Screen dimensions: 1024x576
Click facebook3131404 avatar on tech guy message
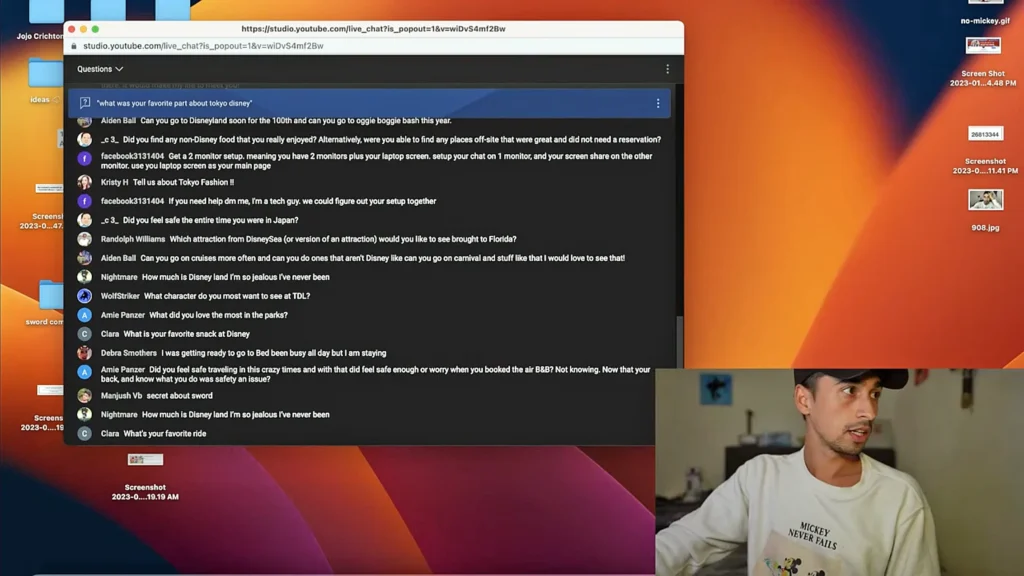pos(84,201)
